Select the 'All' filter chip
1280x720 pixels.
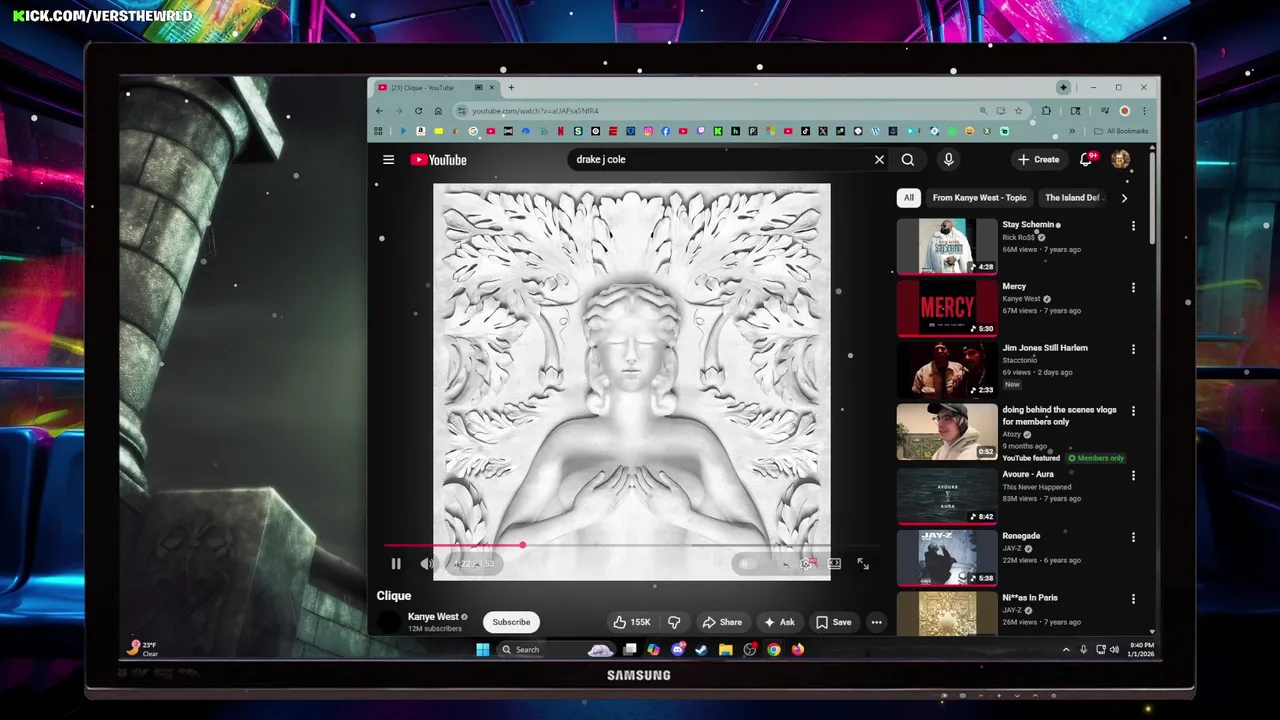(x=908, y=198)
